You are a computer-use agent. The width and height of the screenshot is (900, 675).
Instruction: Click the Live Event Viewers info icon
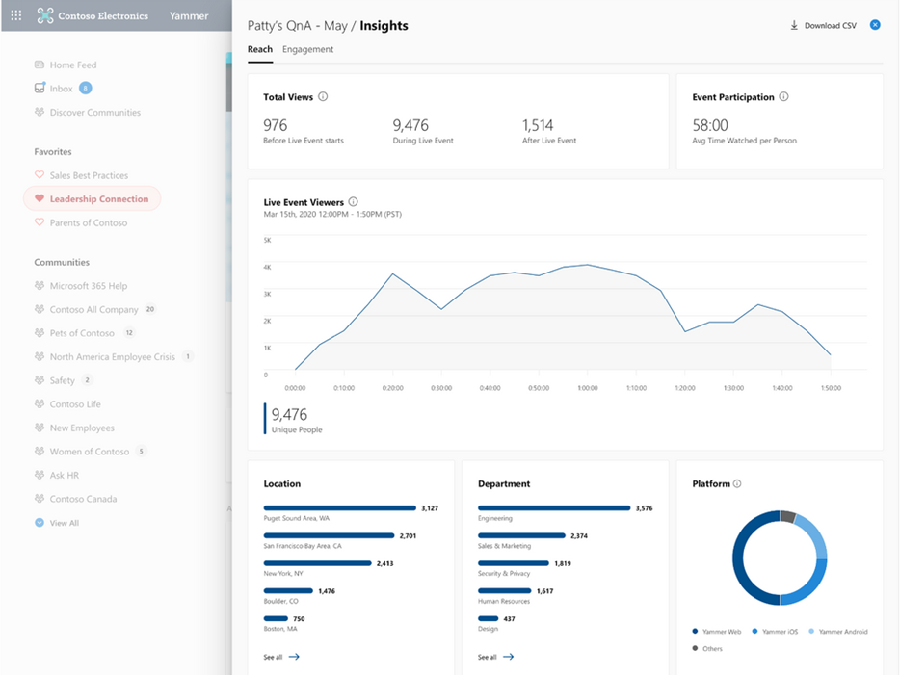(353, 201)
